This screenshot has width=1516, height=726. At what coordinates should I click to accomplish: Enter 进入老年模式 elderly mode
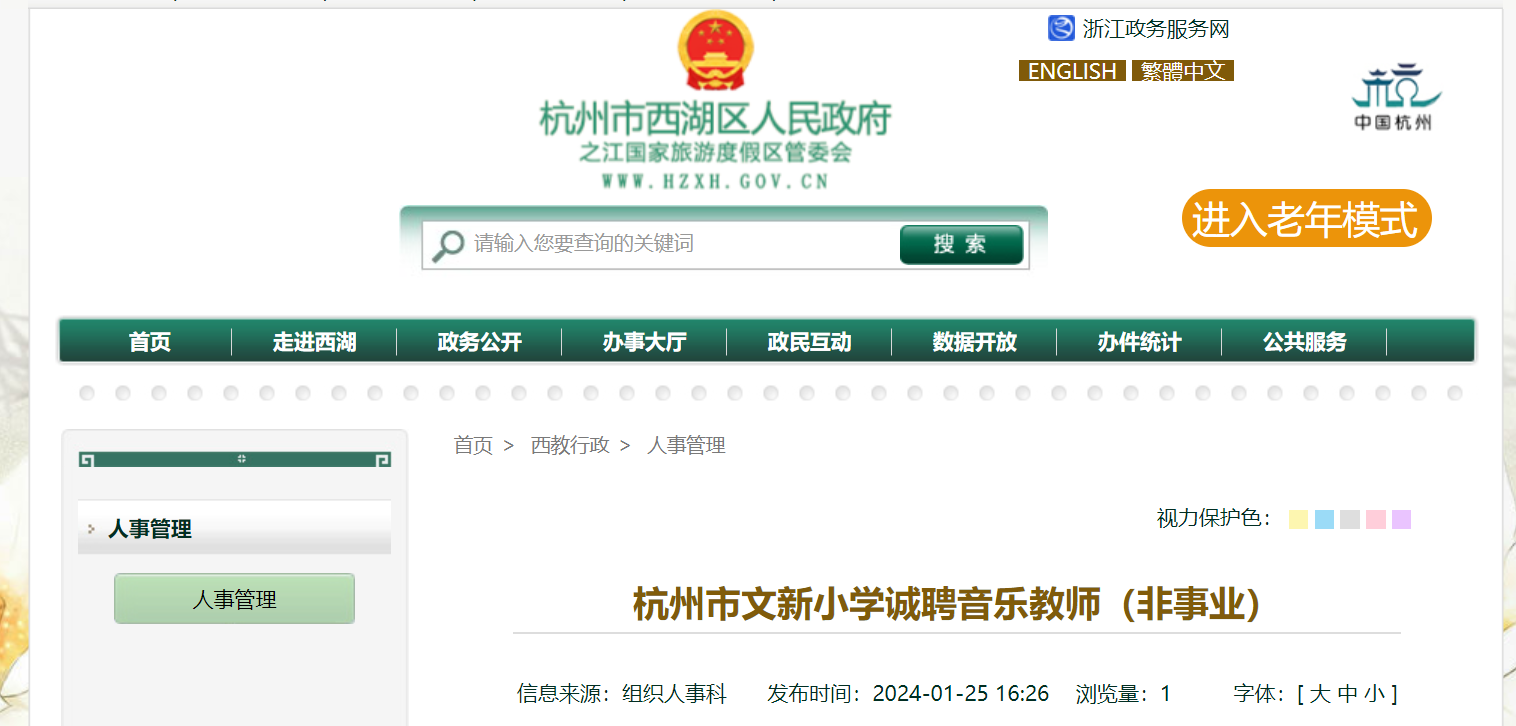point(1306,218)
